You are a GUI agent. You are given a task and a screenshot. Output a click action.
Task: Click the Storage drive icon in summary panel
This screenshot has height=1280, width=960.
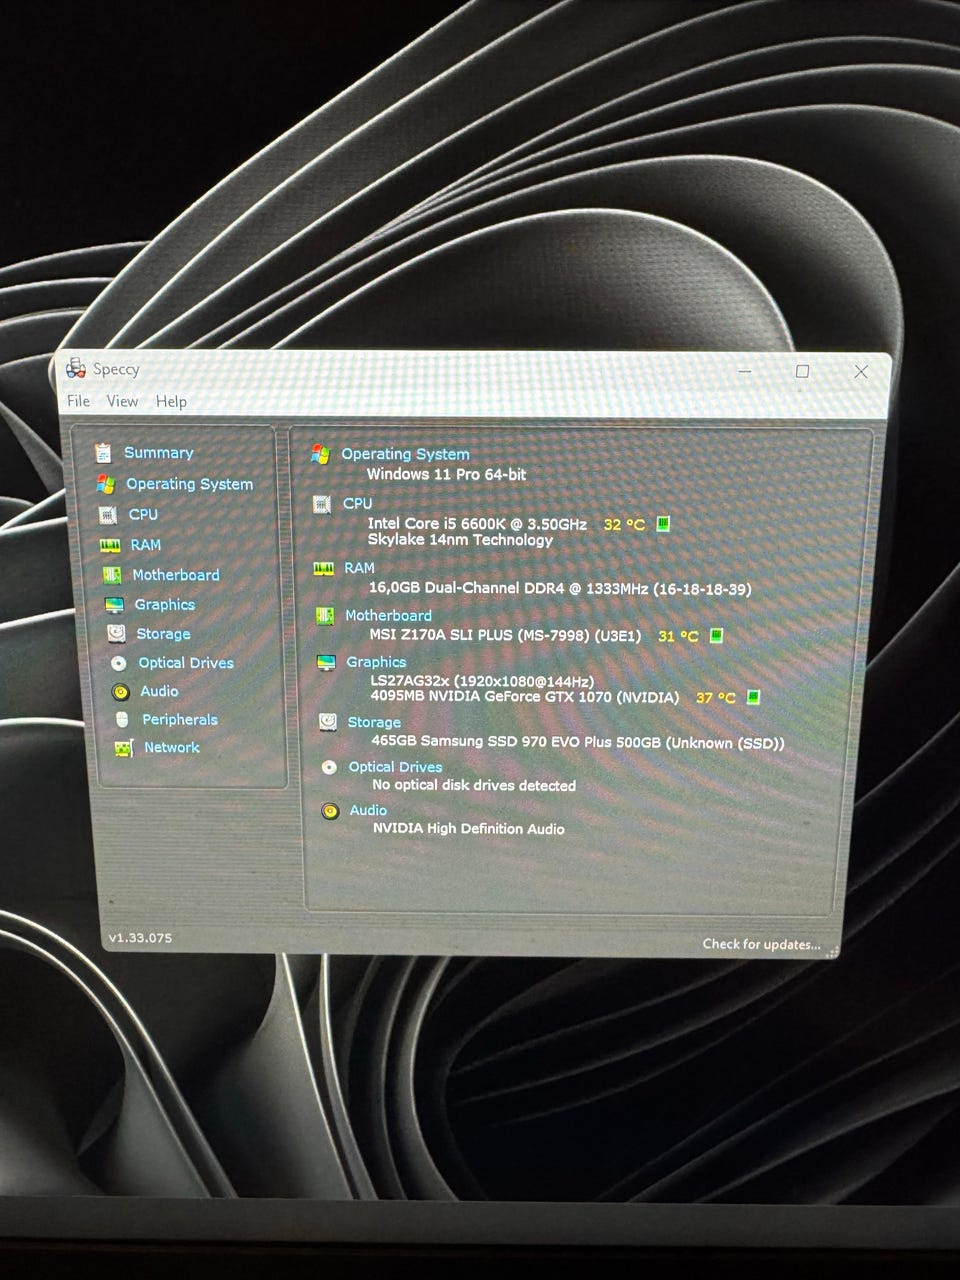coord(328,722)
